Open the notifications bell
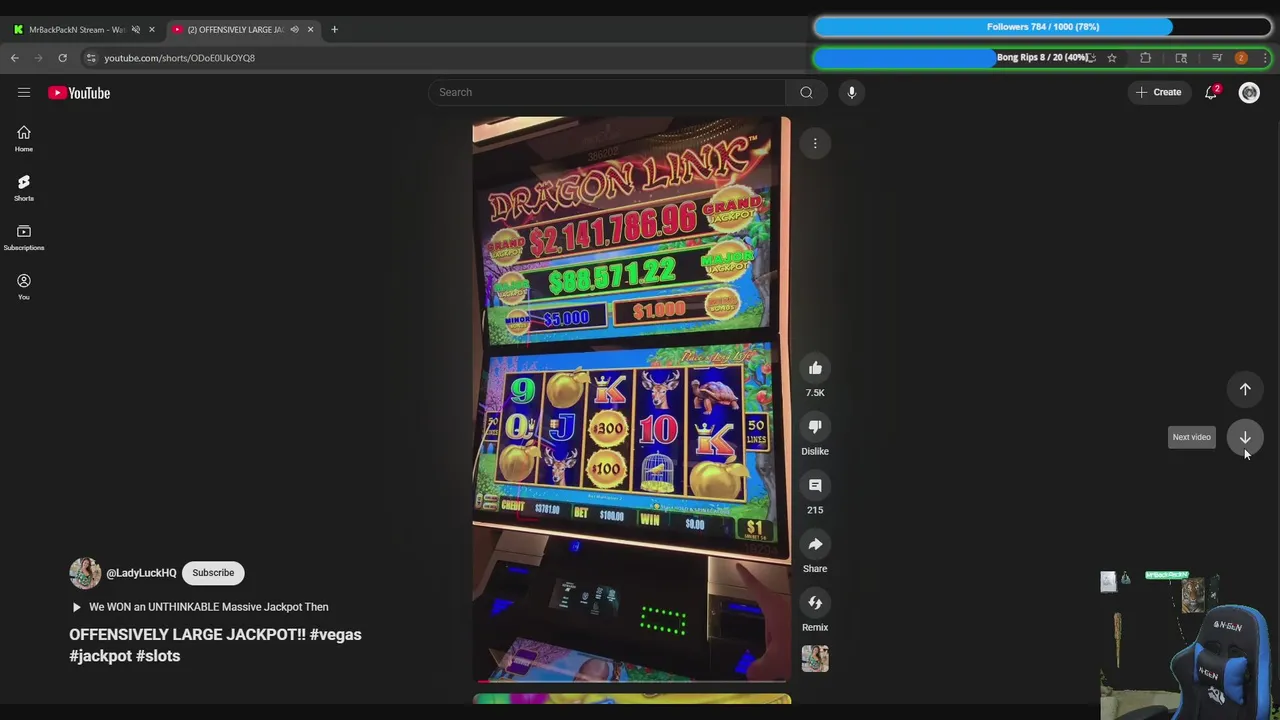1280x720 pixels. [x=1211, y=92]
